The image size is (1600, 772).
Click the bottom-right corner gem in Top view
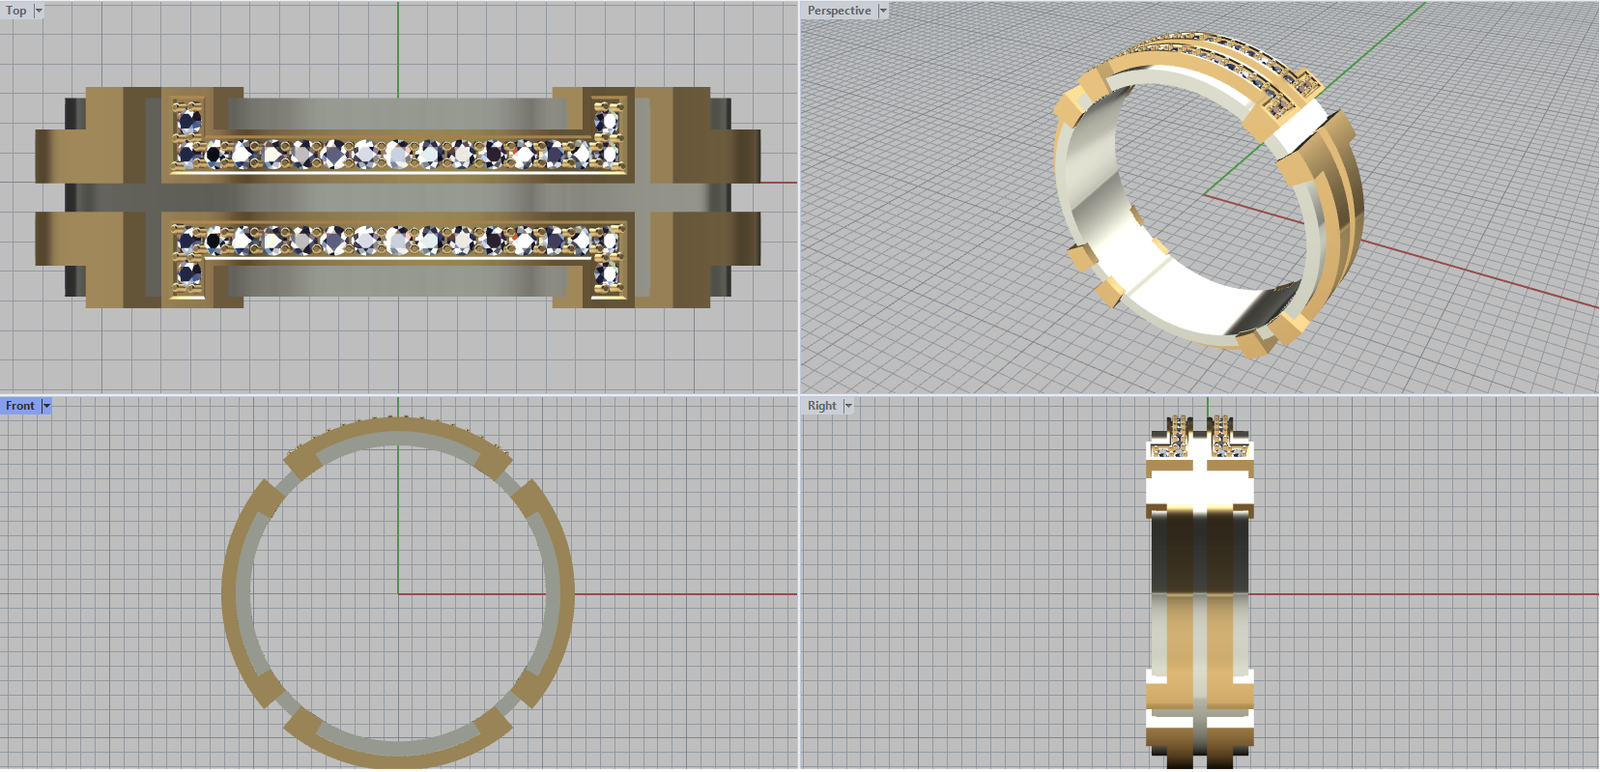pos(607,274)
